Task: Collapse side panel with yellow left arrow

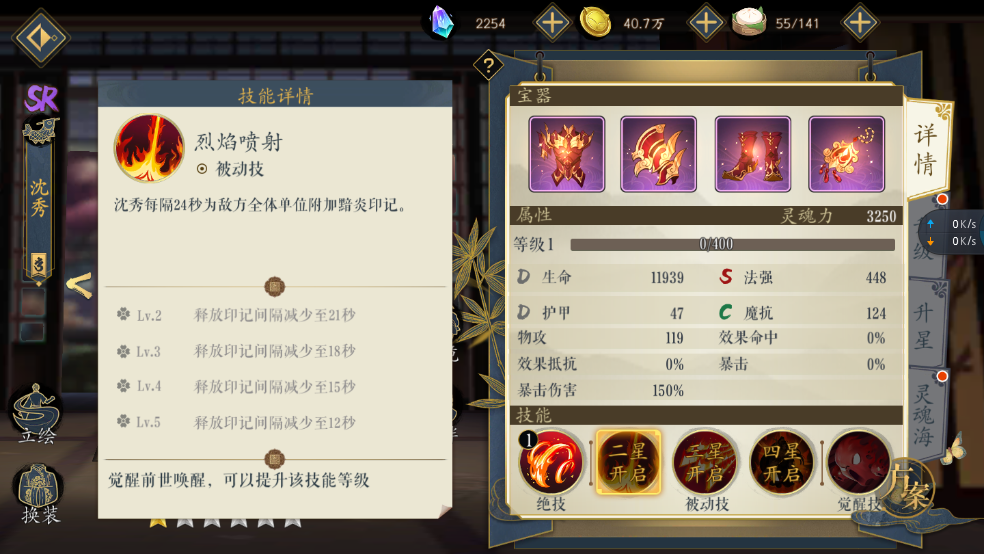Action: [80, 285]
